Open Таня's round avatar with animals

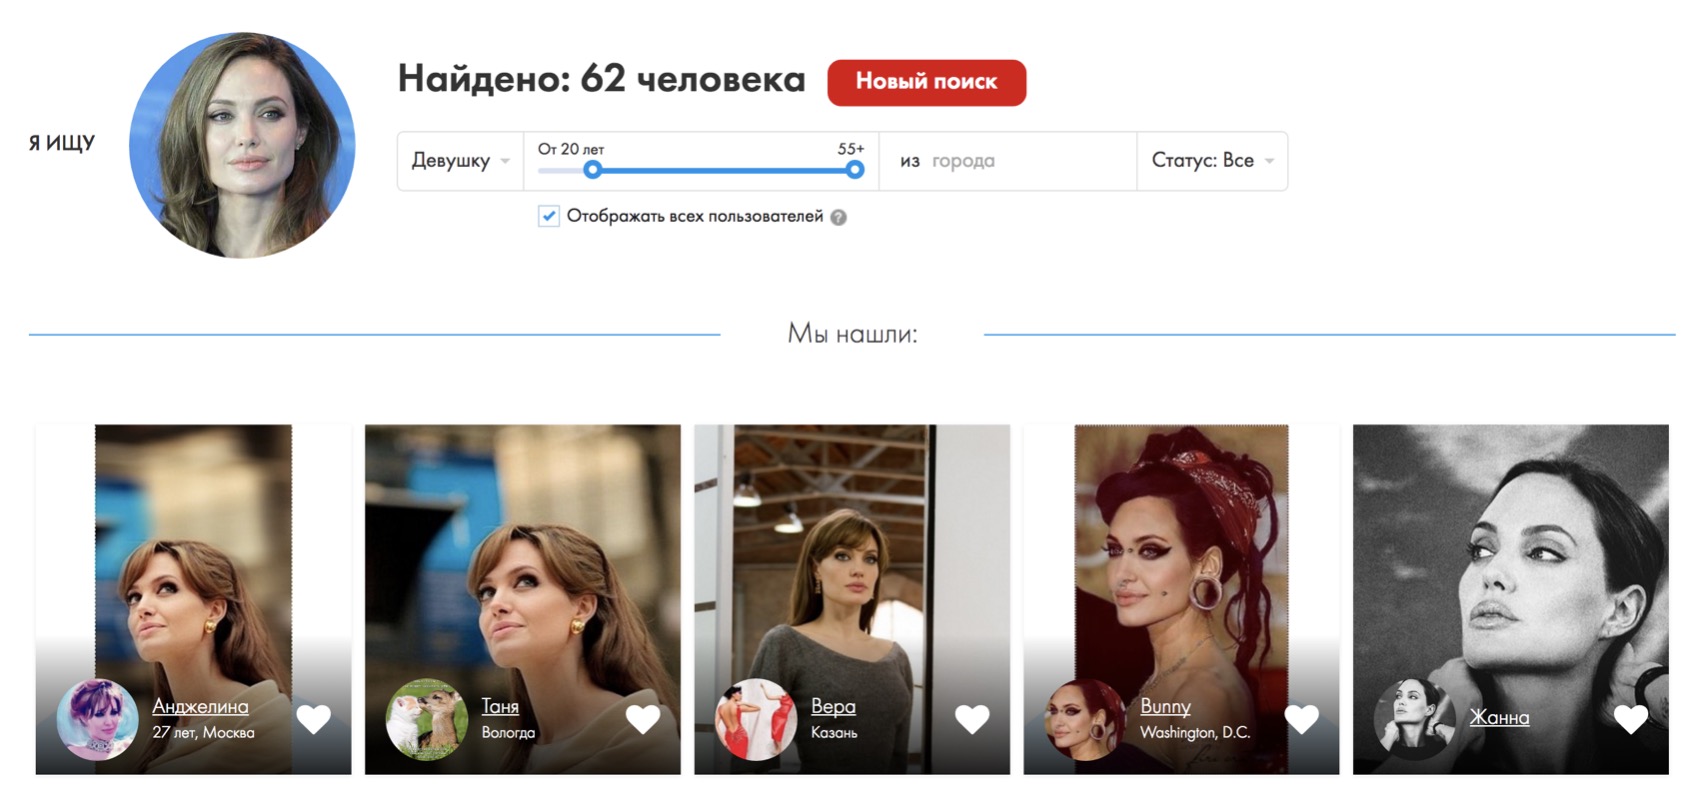pos(426,719)
